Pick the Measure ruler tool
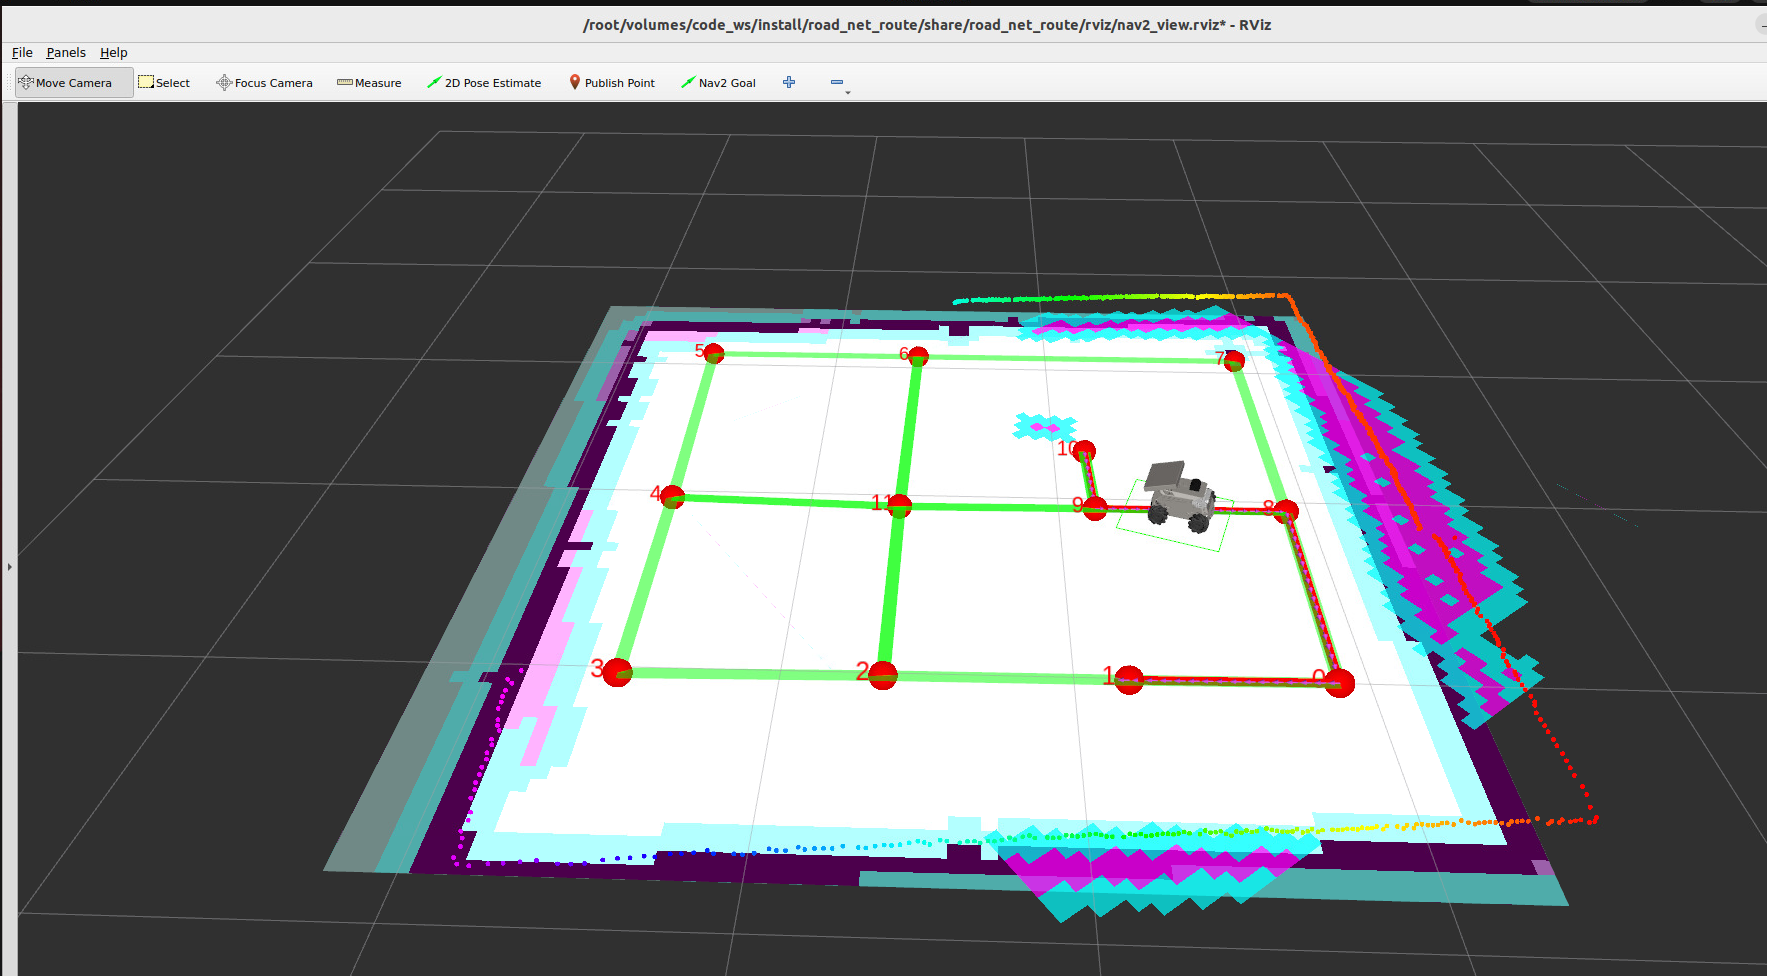1767x976 pixels. tap(369, 83)
